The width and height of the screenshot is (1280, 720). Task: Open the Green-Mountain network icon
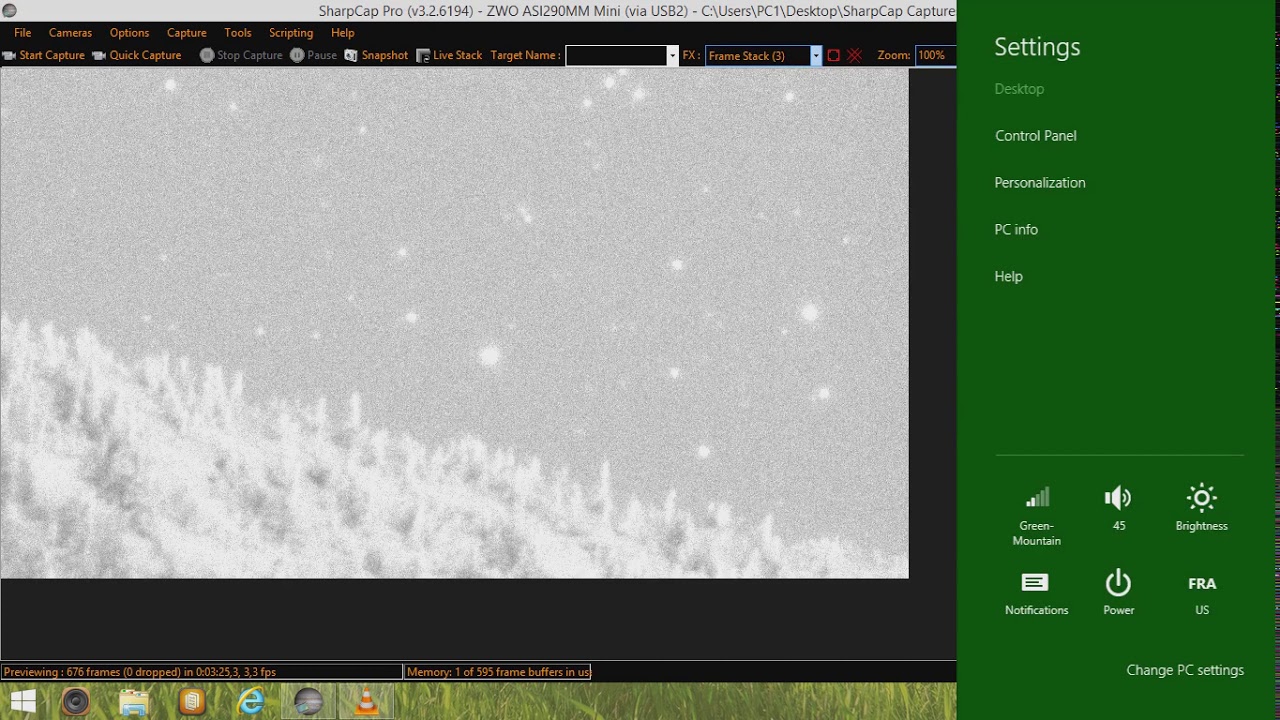point(1037,516)
